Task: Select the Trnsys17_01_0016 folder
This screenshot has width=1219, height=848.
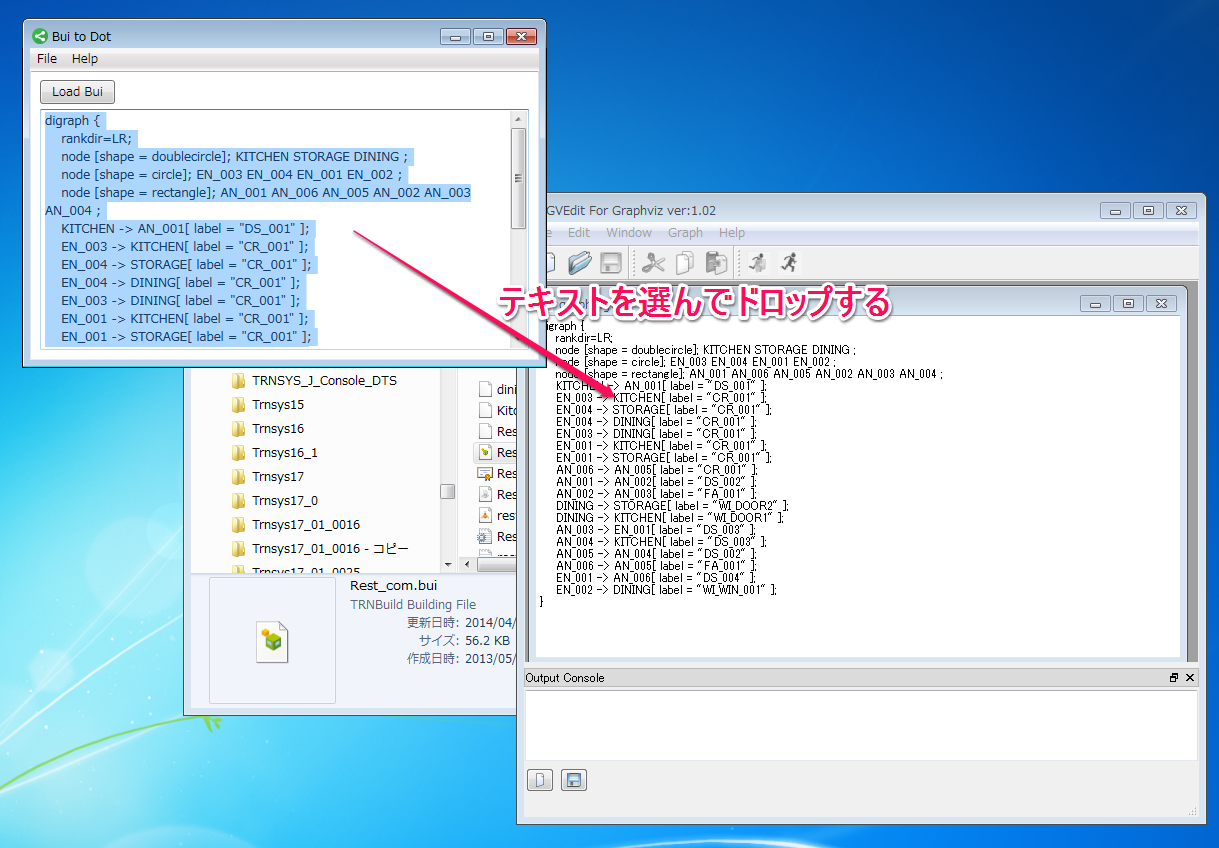Action: [305, 525]
